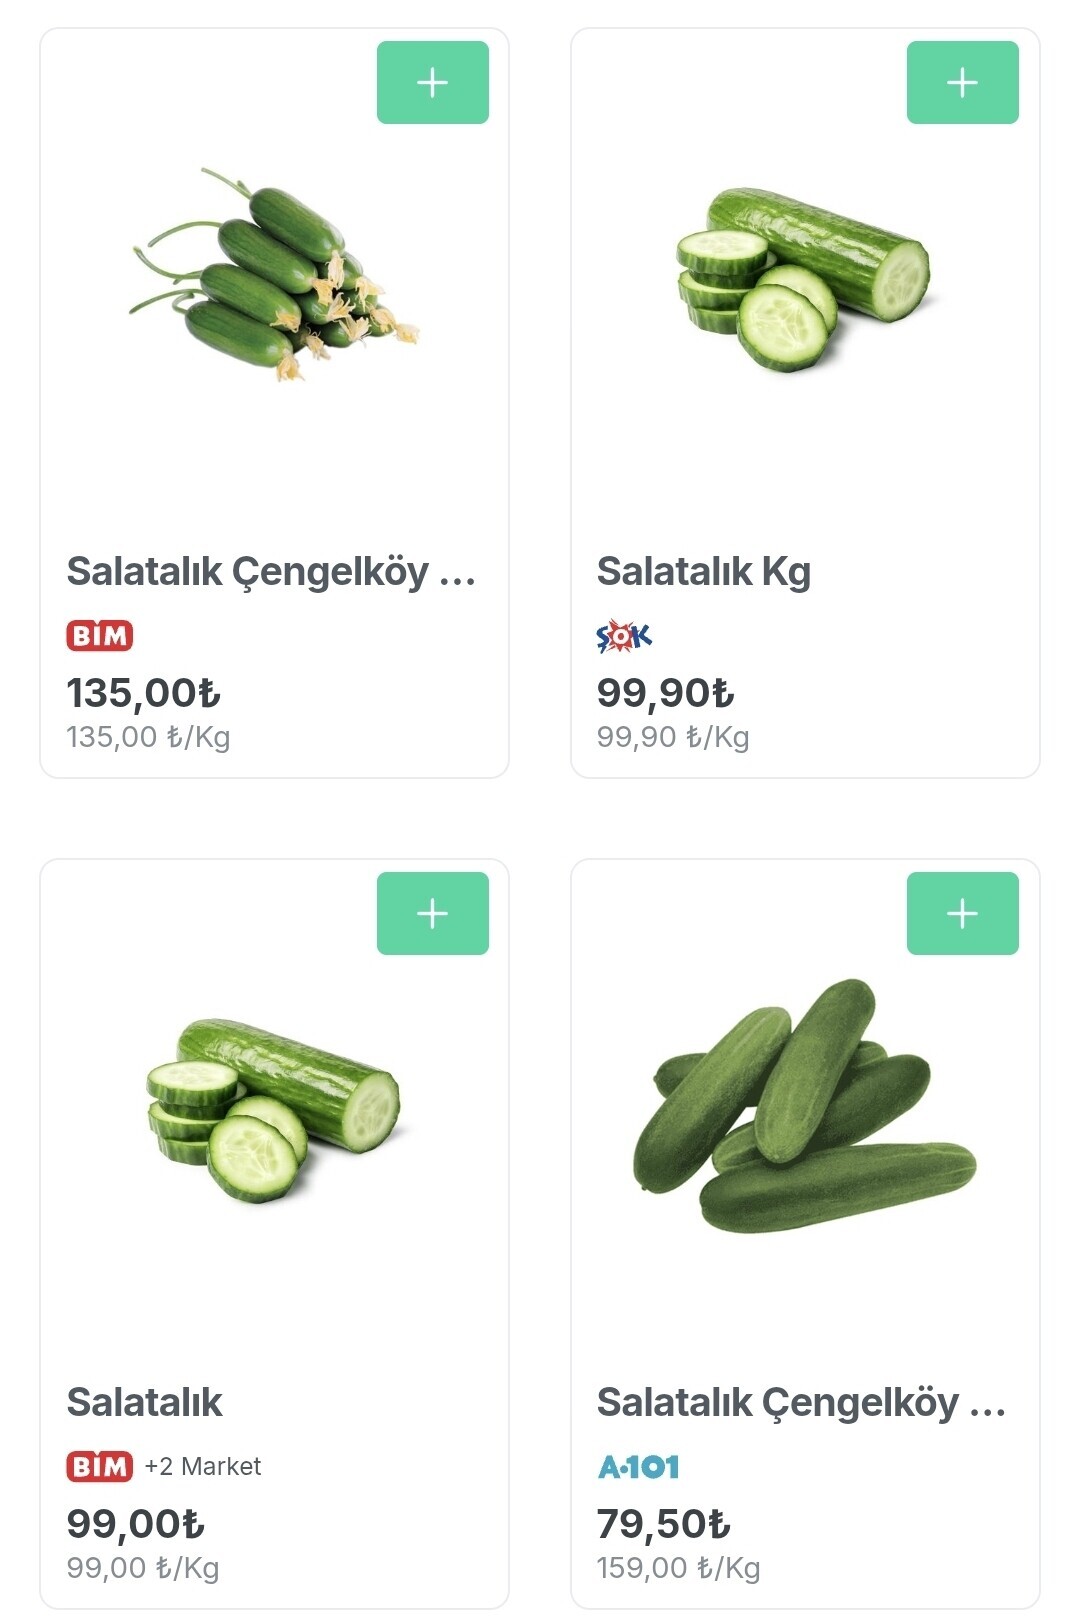Viewport: 1080px width, 1619px height.
Task: Add the A-101 Çengelköy cucumber to cart
Action: point(962,913)
